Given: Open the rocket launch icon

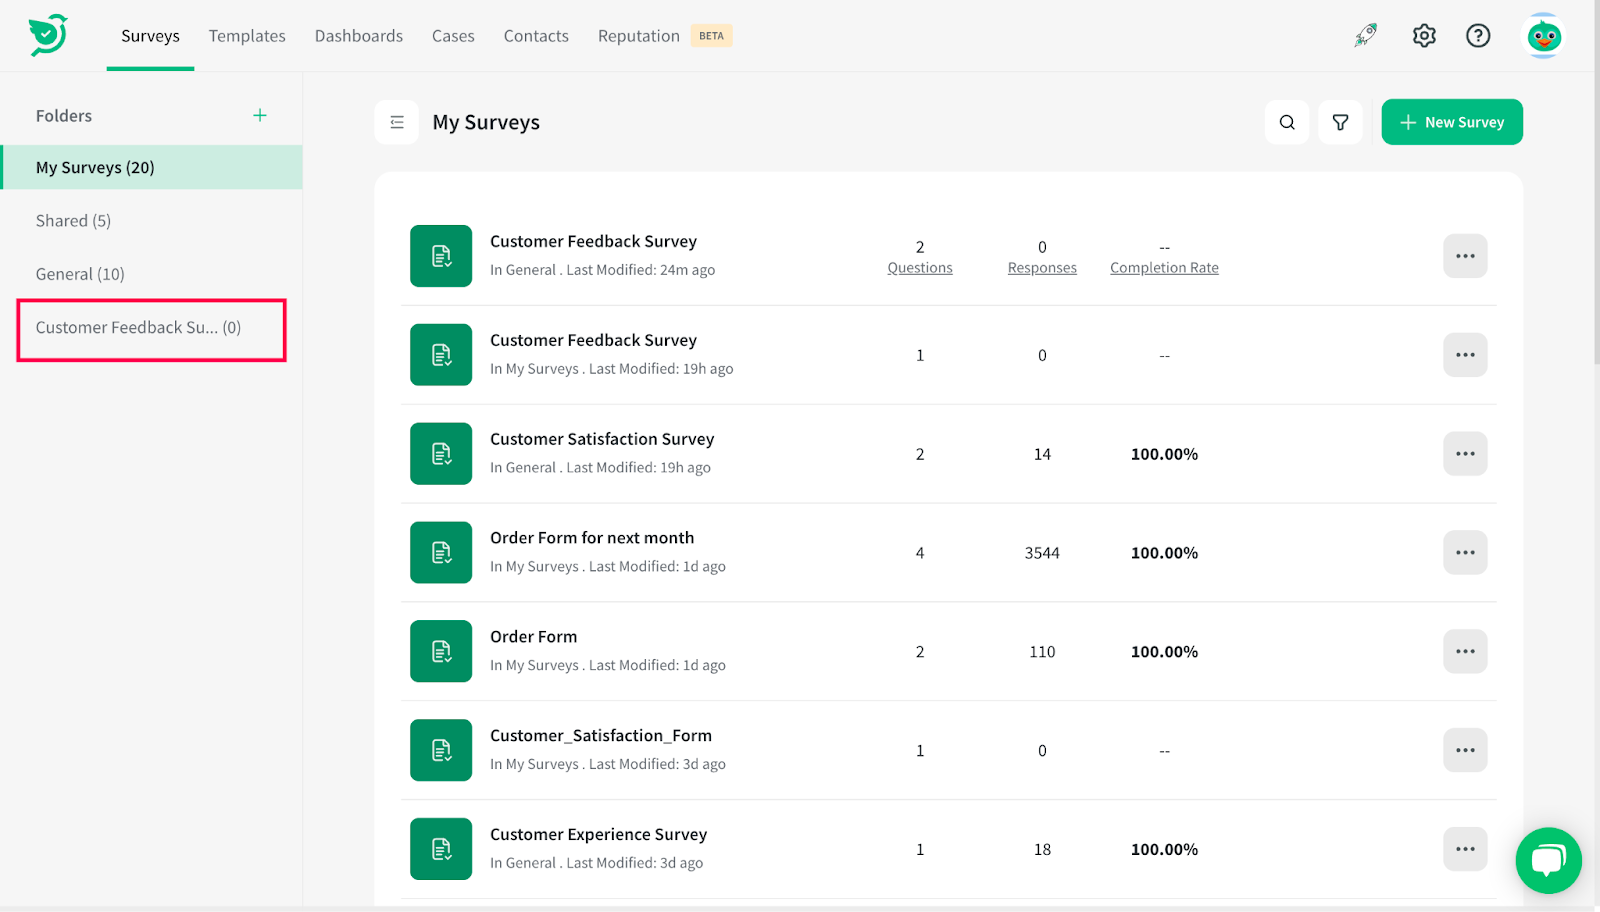Looking at the screenshot, I should 1365,36.
